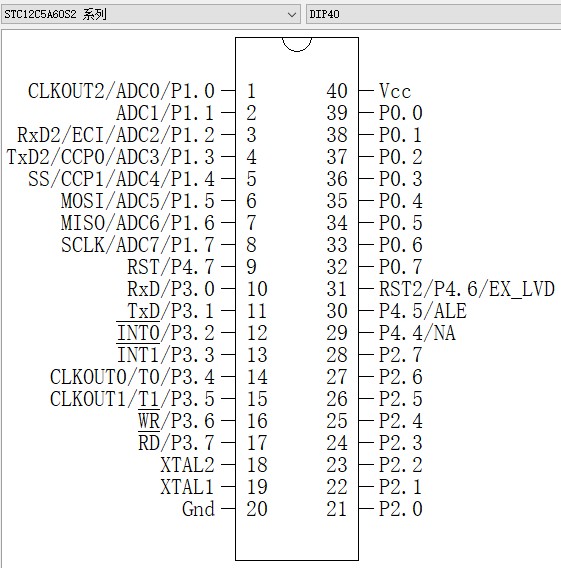The image size is (561, 568).
Task: Click pin label P2.2
Action: [401, 465]
